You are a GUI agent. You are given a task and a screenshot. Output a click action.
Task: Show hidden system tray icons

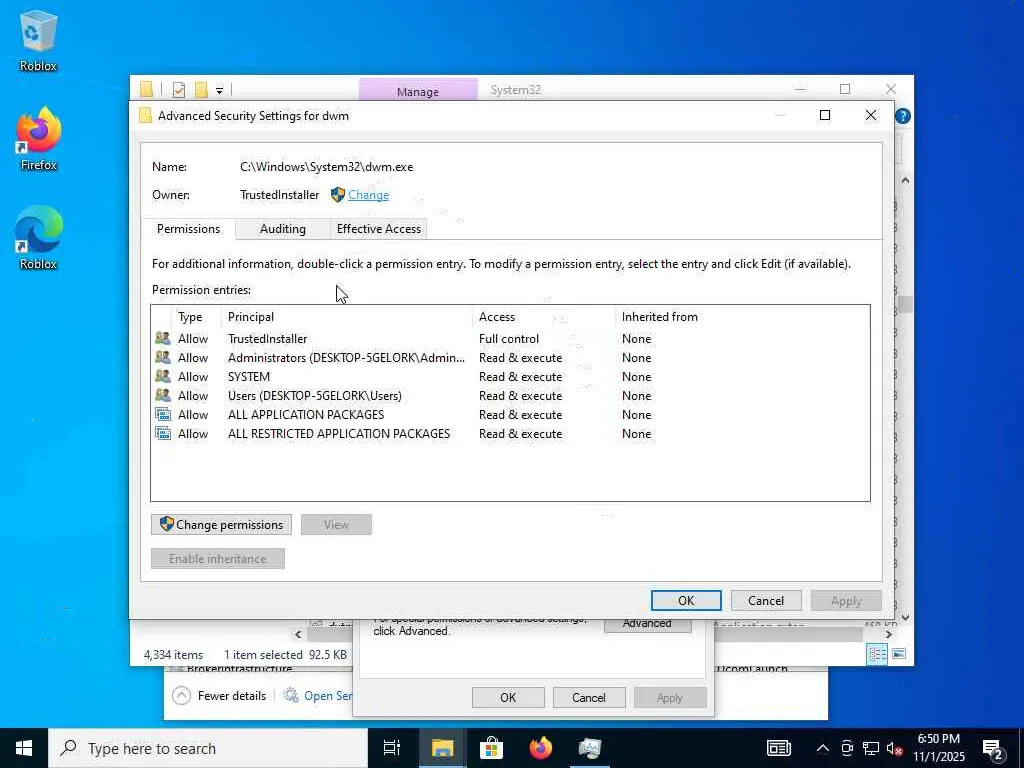point(823,748)
